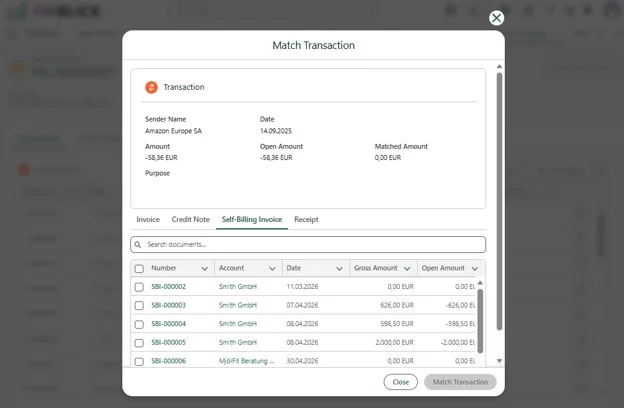Check the box for SBI-000004
Screen dimensions: 624x408
click(139, 324)
